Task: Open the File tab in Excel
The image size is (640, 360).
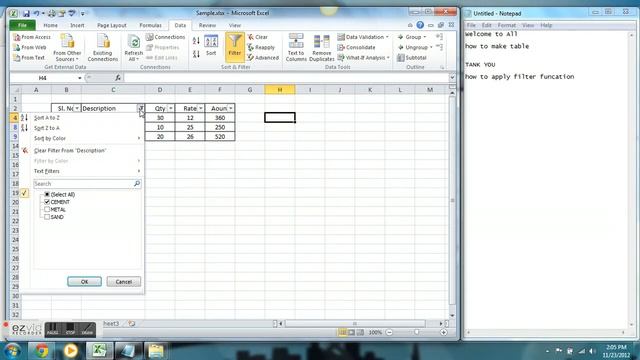Action: coord(22,25)
